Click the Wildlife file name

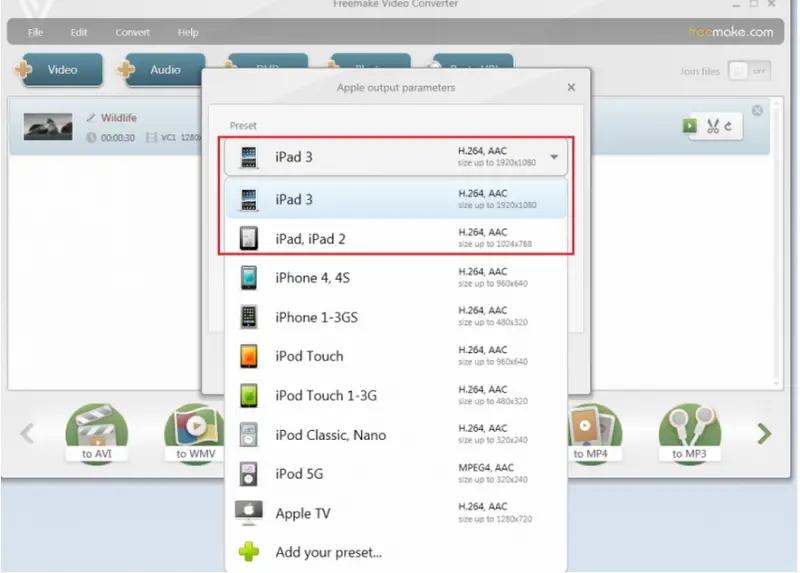pos(118,118)
